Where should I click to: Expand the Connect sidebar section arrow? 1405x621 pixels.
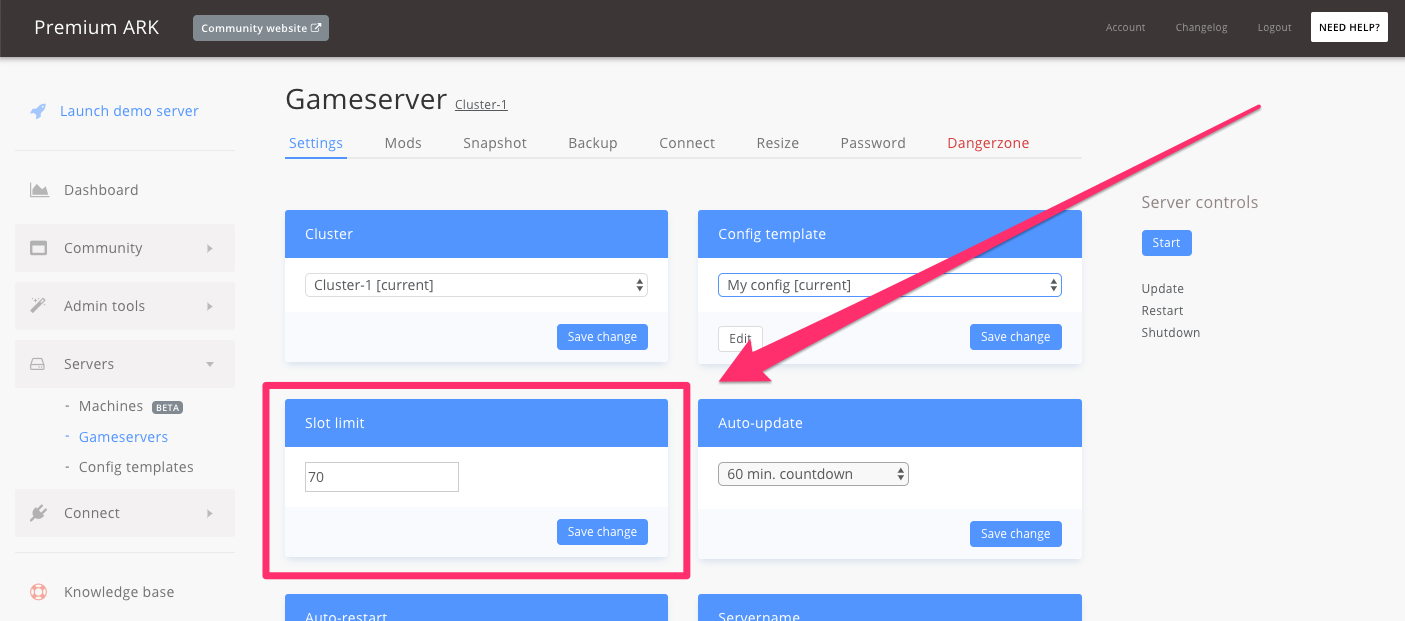210,513
